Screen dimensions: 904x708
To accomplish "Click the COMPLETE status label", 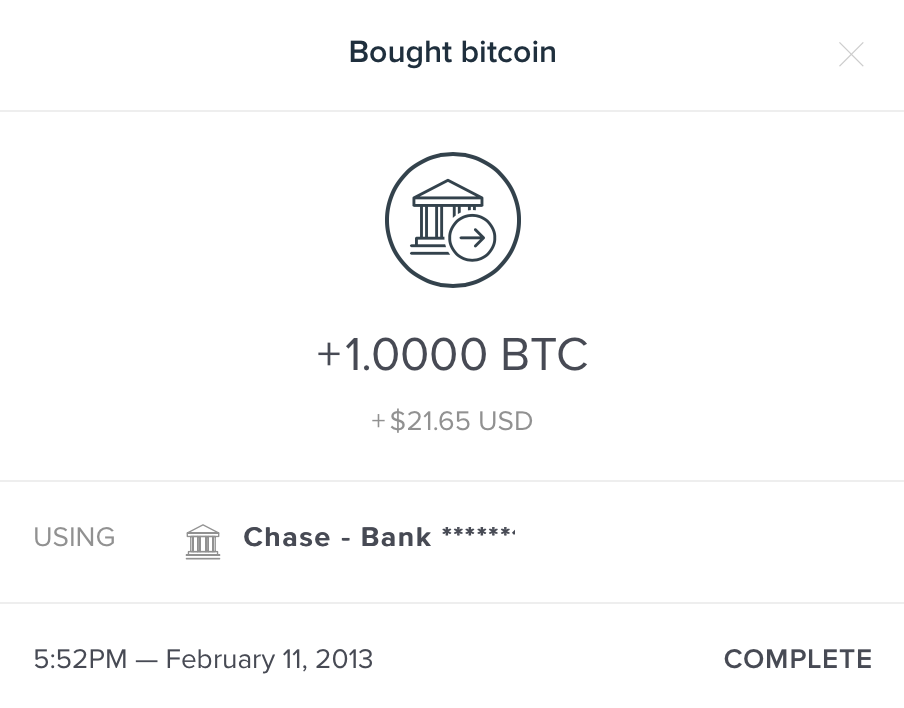I will (x=797, y=660).
